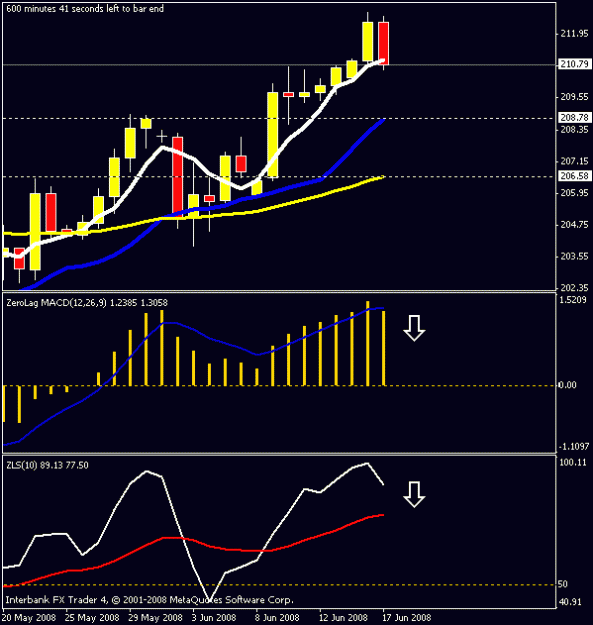
Task: Click the 206.58 level price label
Action: coord(574,176)
